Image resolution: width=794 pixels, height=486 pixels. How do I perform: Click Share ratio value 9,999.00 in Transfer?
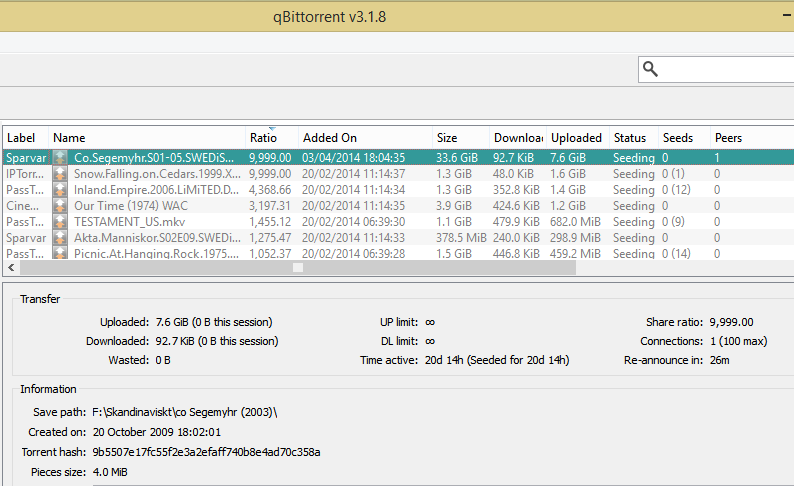coord(731,322)
